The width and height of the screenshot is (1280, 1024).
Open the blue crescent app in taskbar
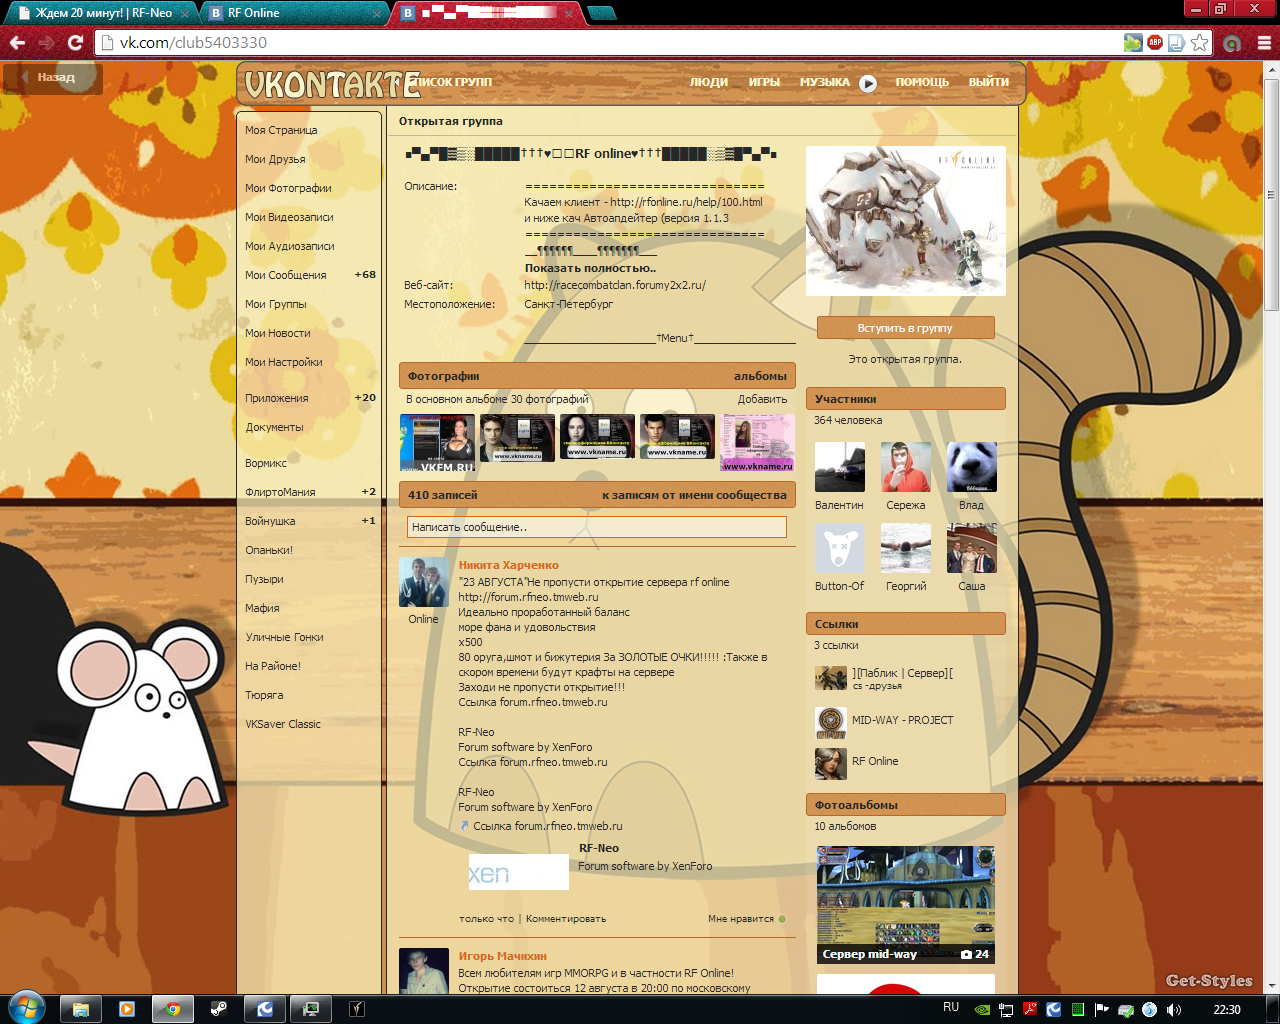tap(265, 1009)
